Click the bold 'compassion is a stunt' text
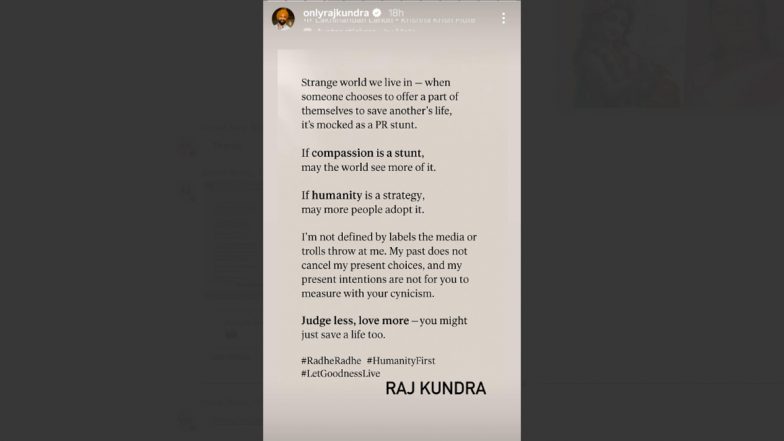 367,153
